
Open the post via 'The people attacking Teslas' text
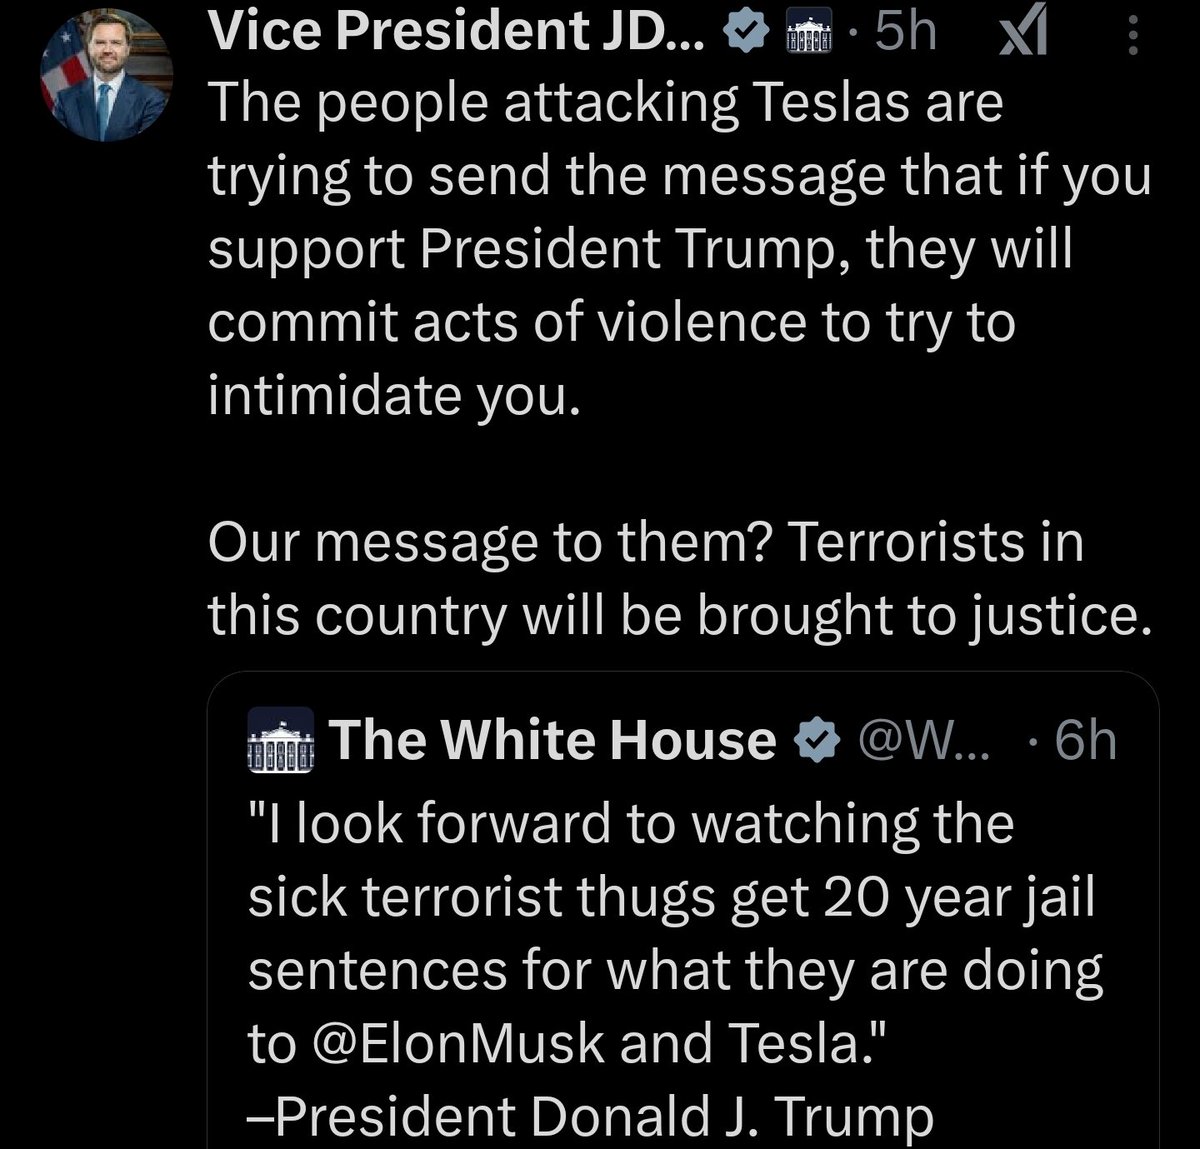605,102
